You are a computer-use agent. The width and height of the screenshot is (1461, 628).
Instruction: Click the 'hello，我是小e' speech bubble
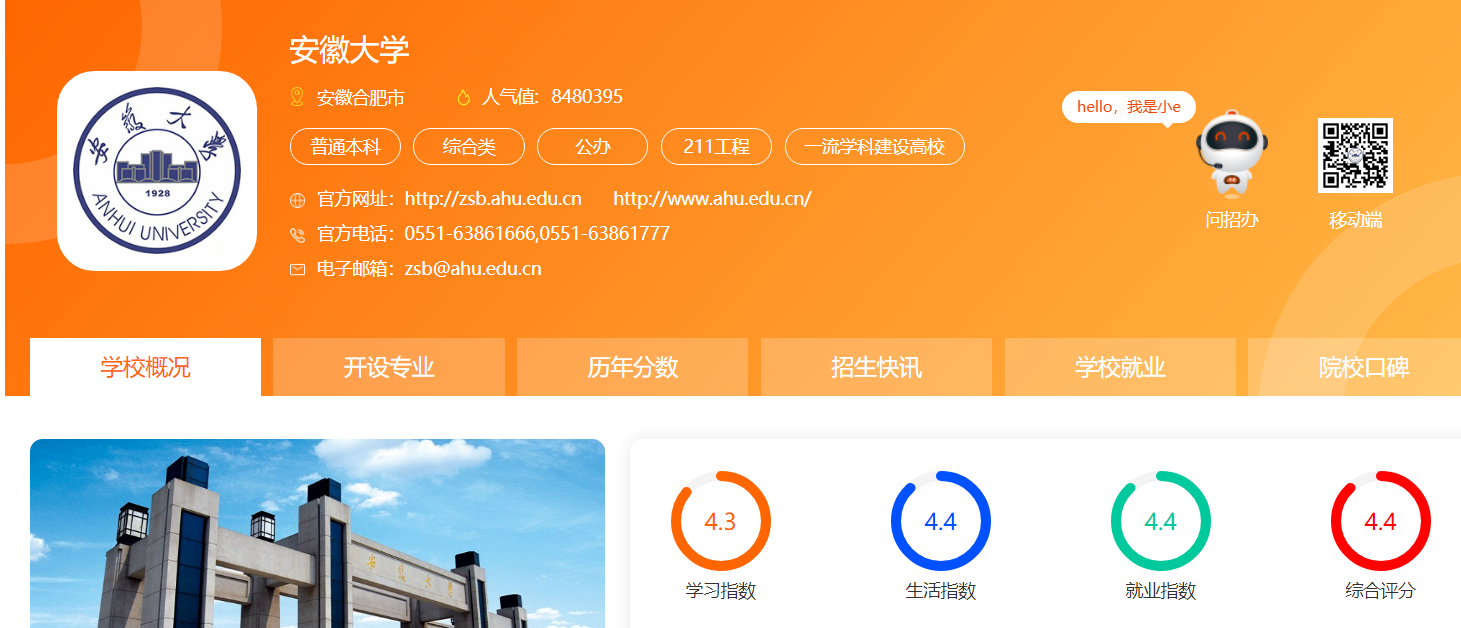click(x=1129, y=107)
